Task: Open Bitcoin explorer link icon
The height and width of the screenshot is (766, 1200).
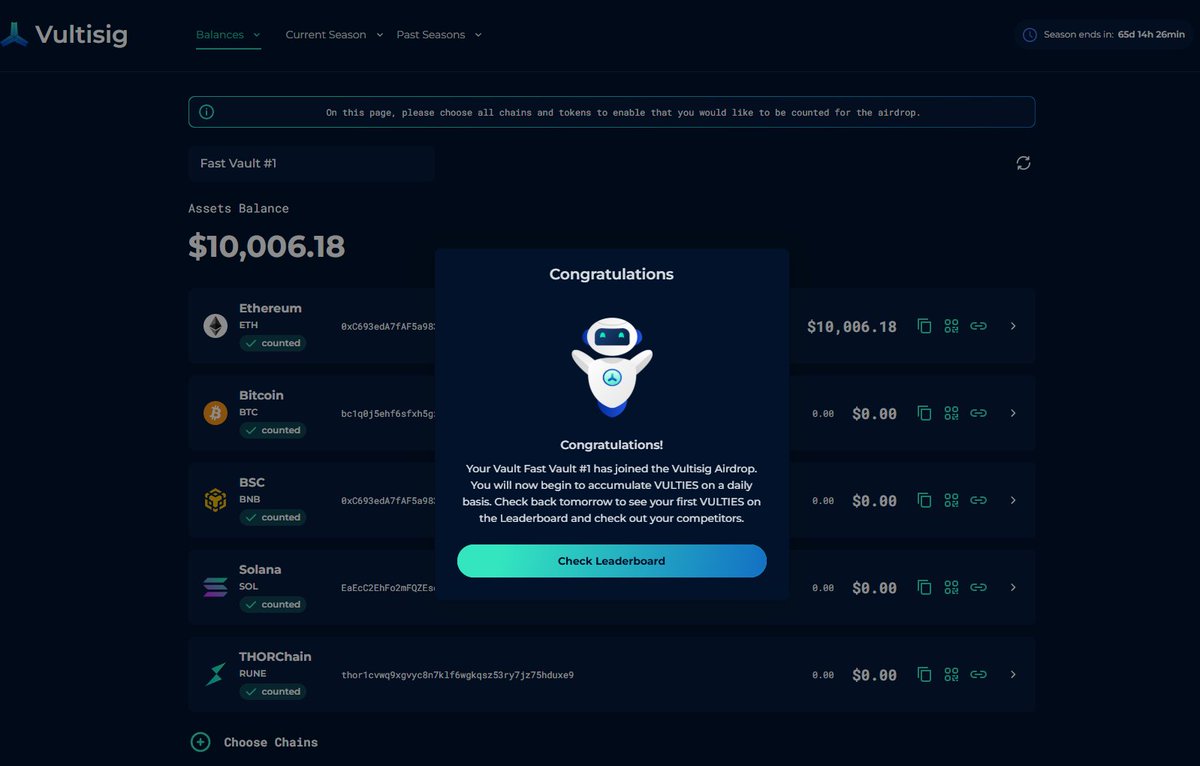Action: 979,413
